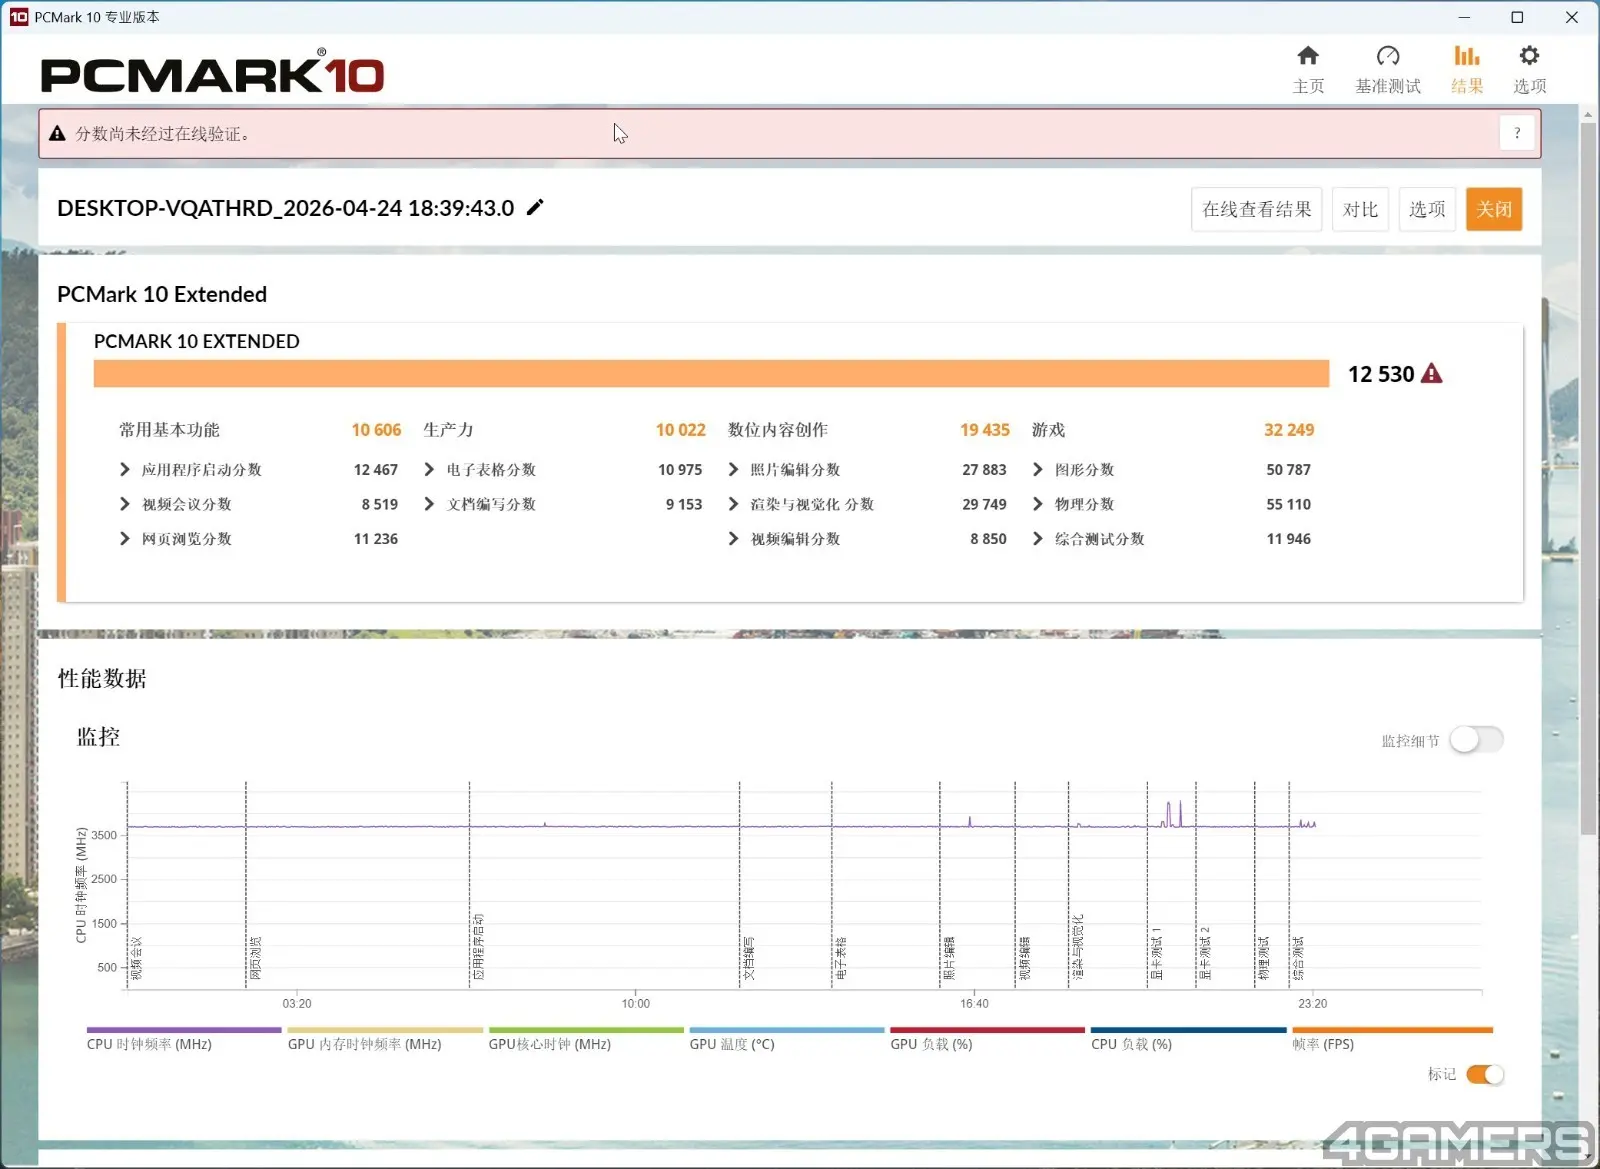This screenshot has width=1600, height=1169.
Task: Click the 生产力 score 10 022
Action: click(x=681, y=430)
